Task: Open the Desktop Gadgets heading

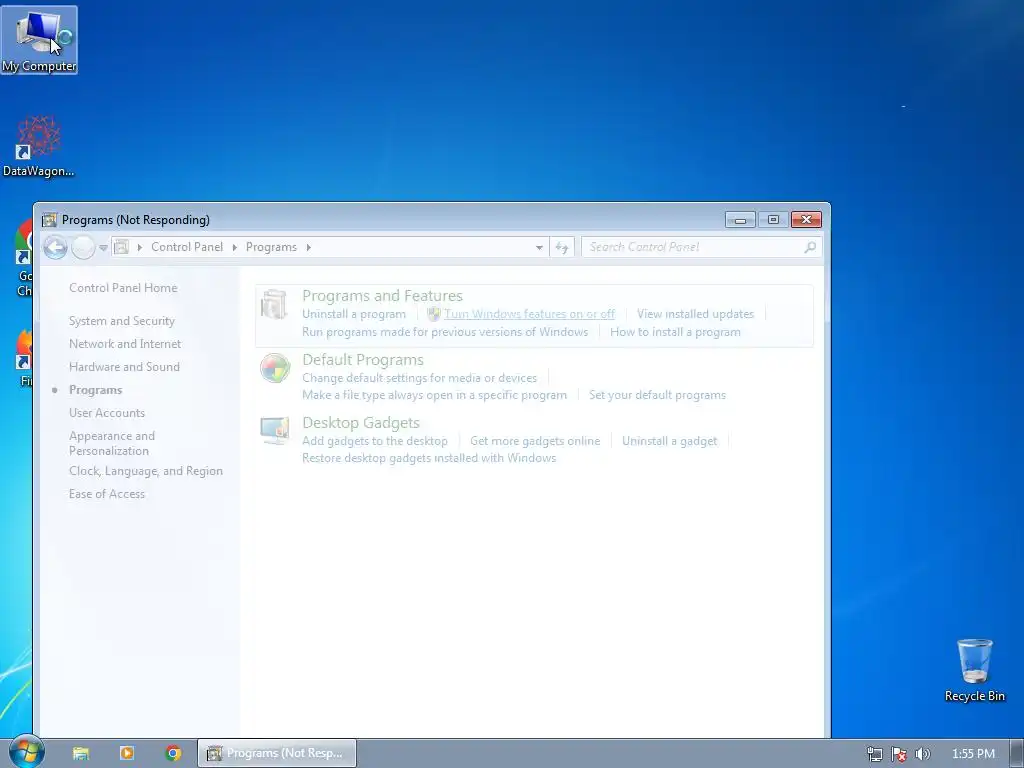Action: [x=360, y=423]
